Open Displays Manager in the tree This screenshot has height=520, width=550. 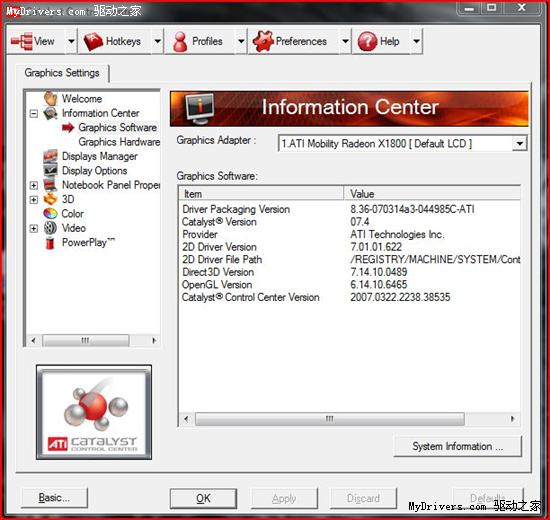[100, 156]
